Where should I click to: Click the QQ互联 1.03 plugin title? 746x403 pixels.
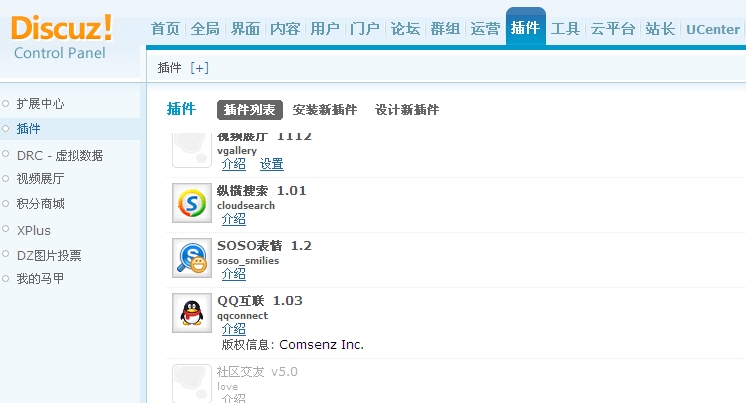[260, 301]
